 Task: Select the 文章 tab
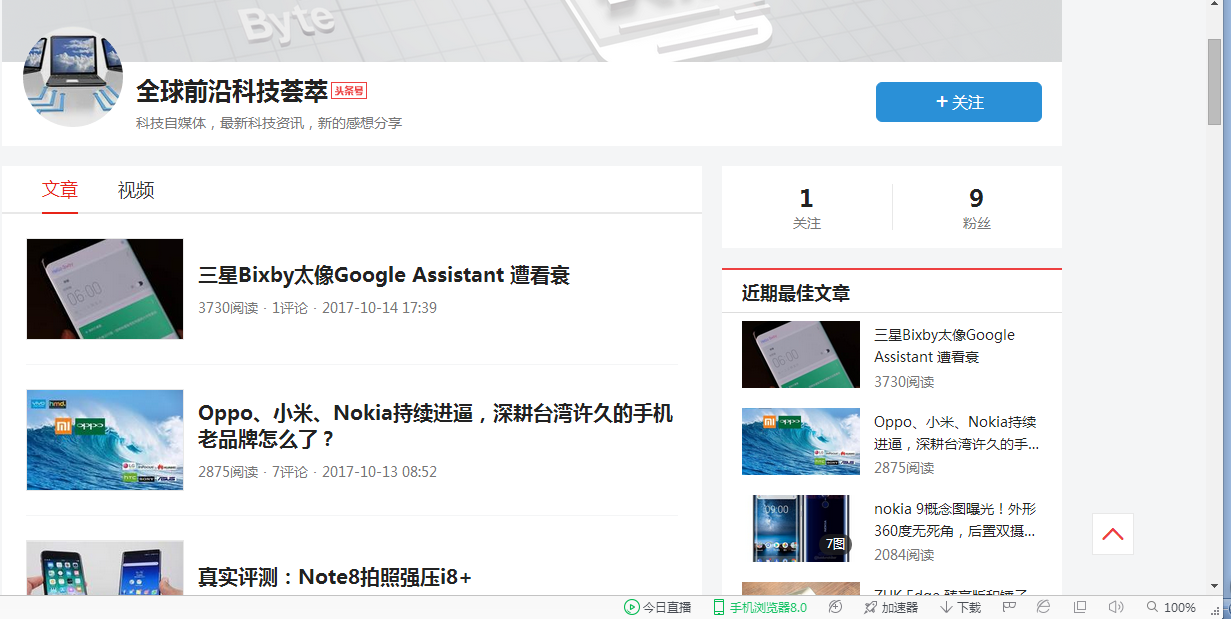coord(60,190)
